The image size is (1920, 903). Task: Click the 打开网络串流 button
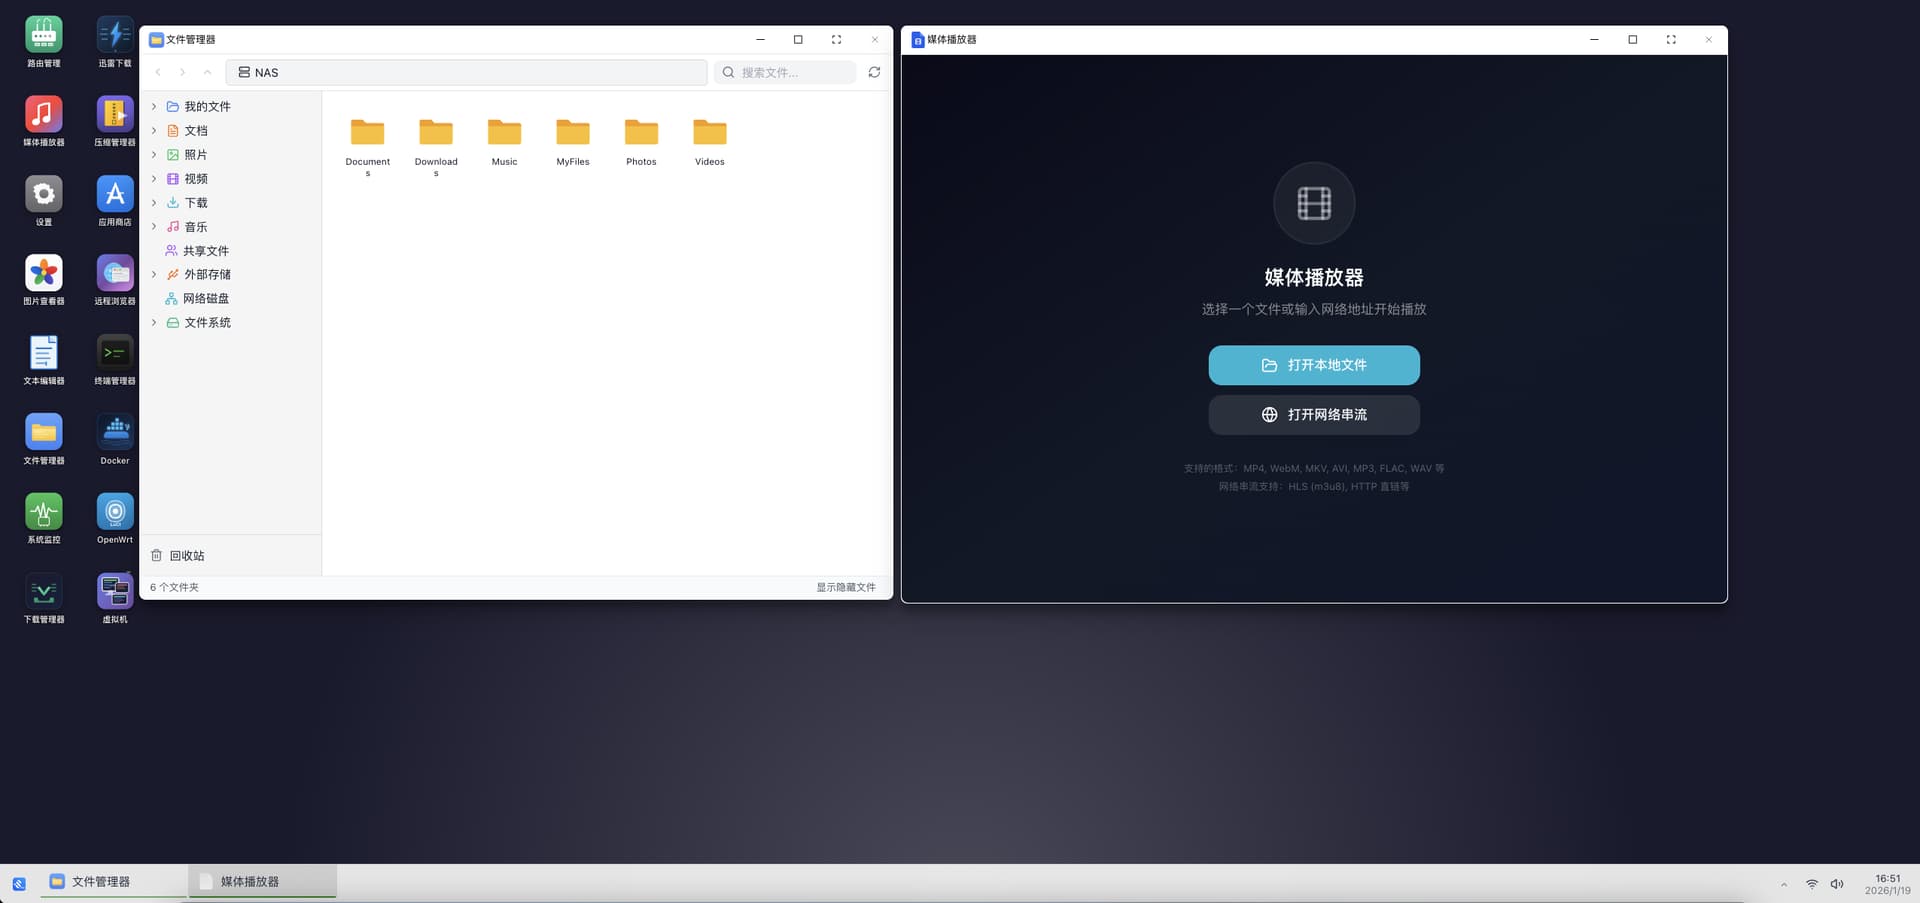tap(1313, 415)
